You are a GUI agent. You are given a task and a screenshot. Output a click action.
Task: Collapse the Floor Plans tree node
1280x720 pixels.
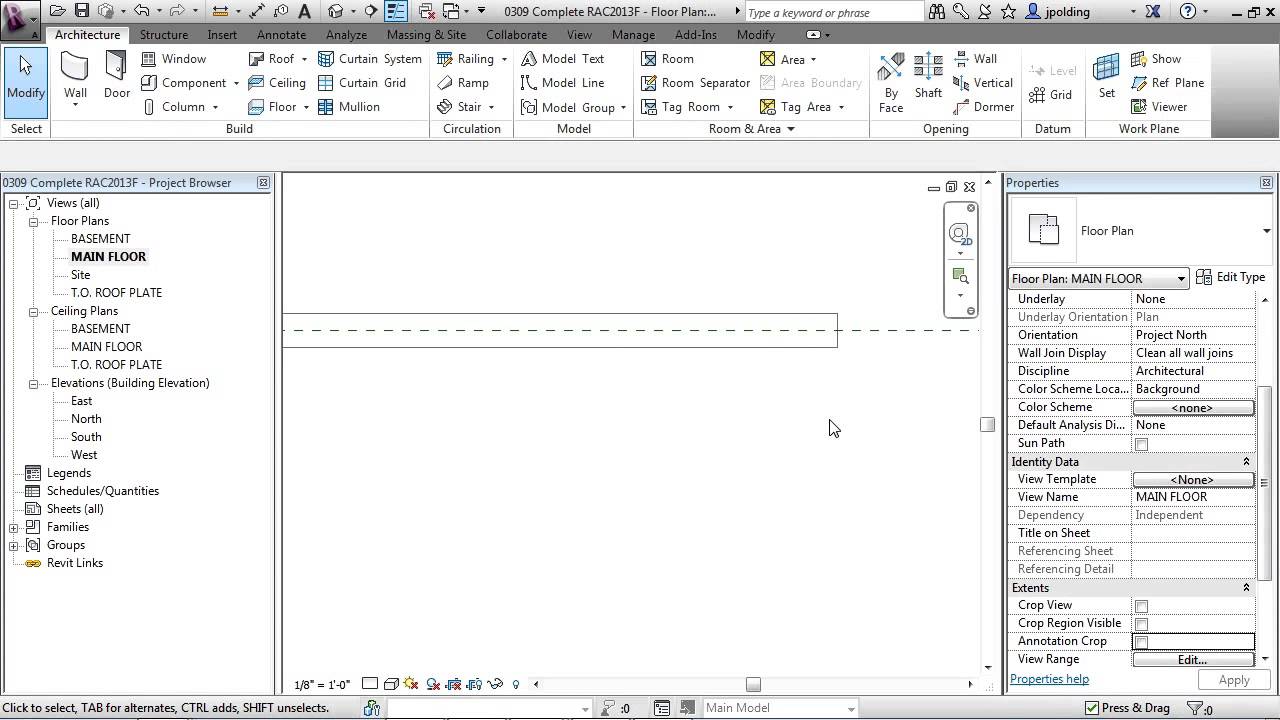pyautogui.click(x=33, y=221)
